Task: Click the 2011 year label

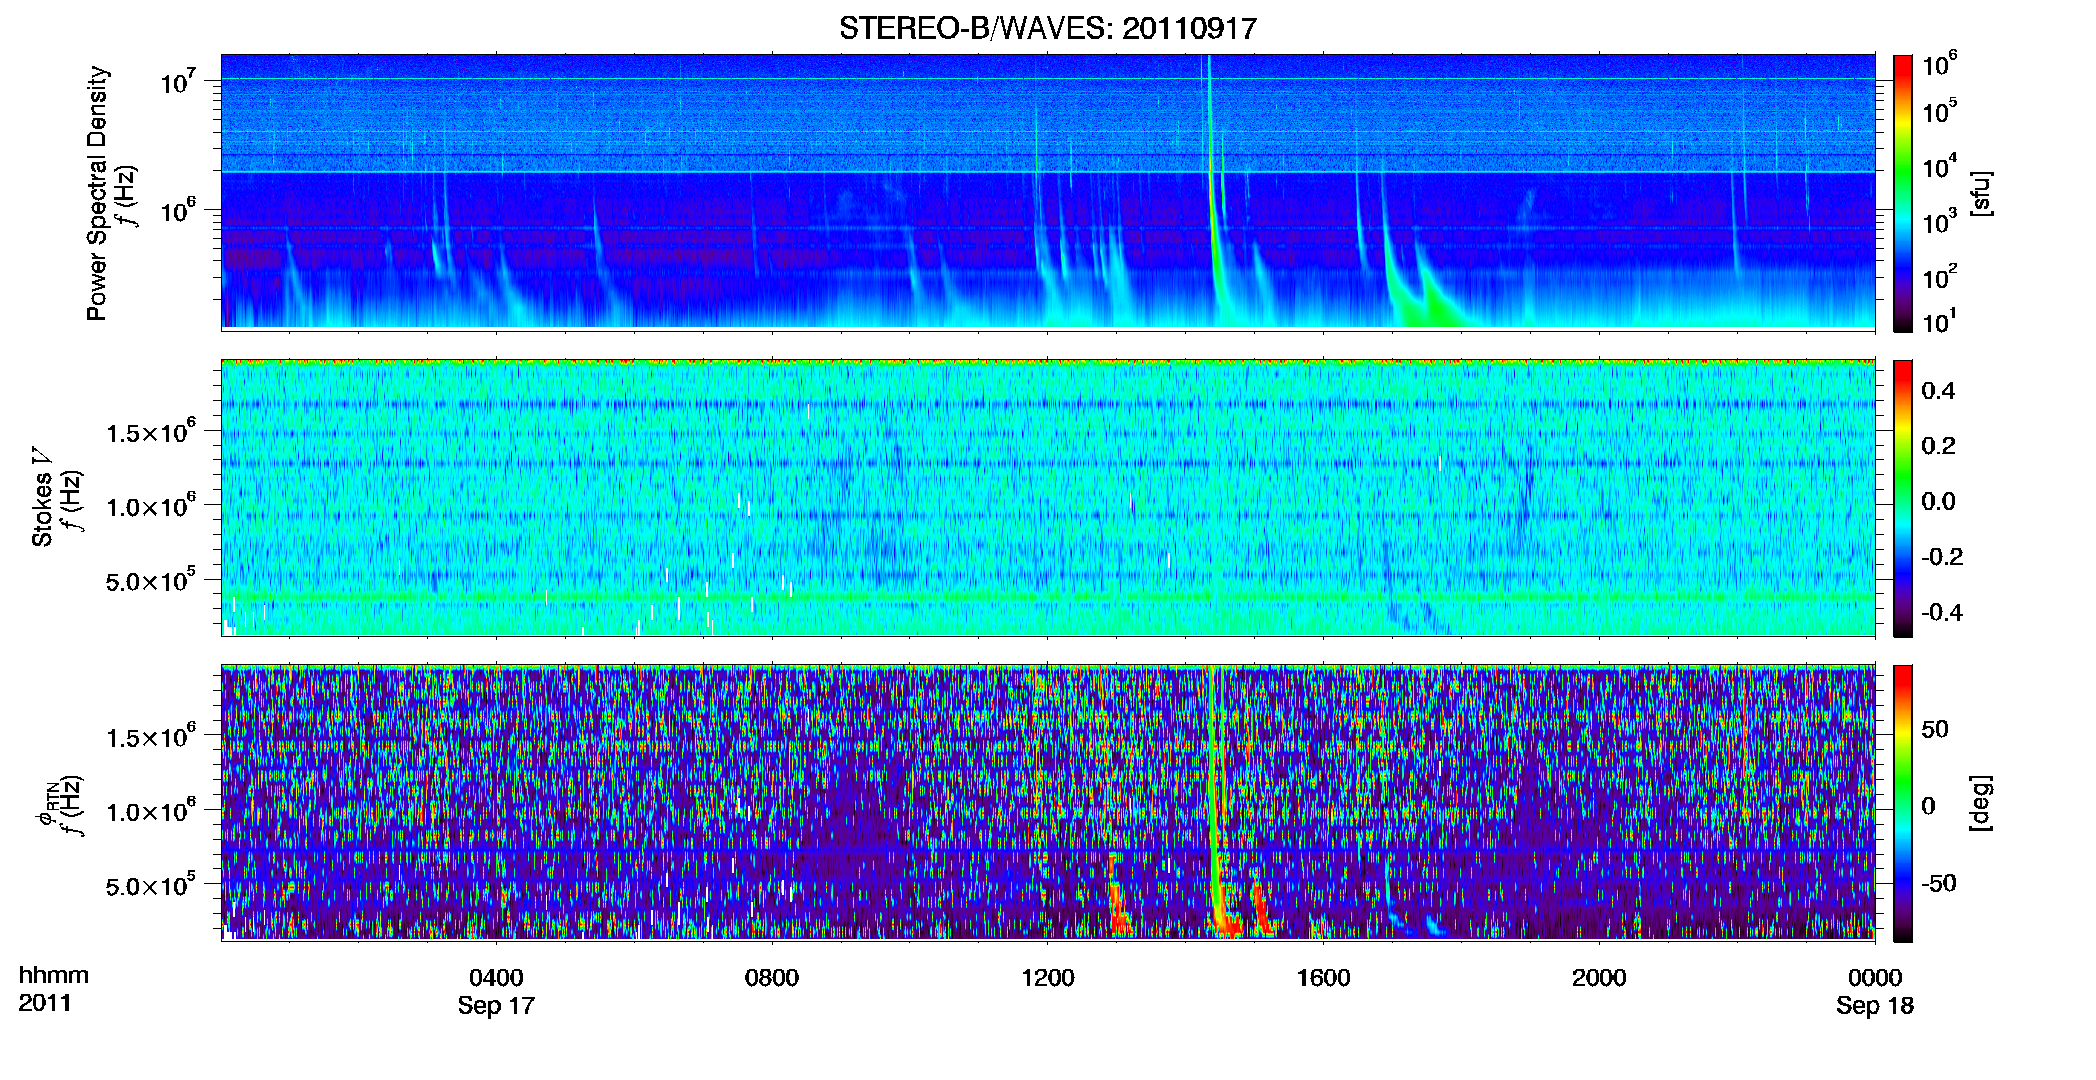Action: pyautogui.click(x=45, y=1003)
